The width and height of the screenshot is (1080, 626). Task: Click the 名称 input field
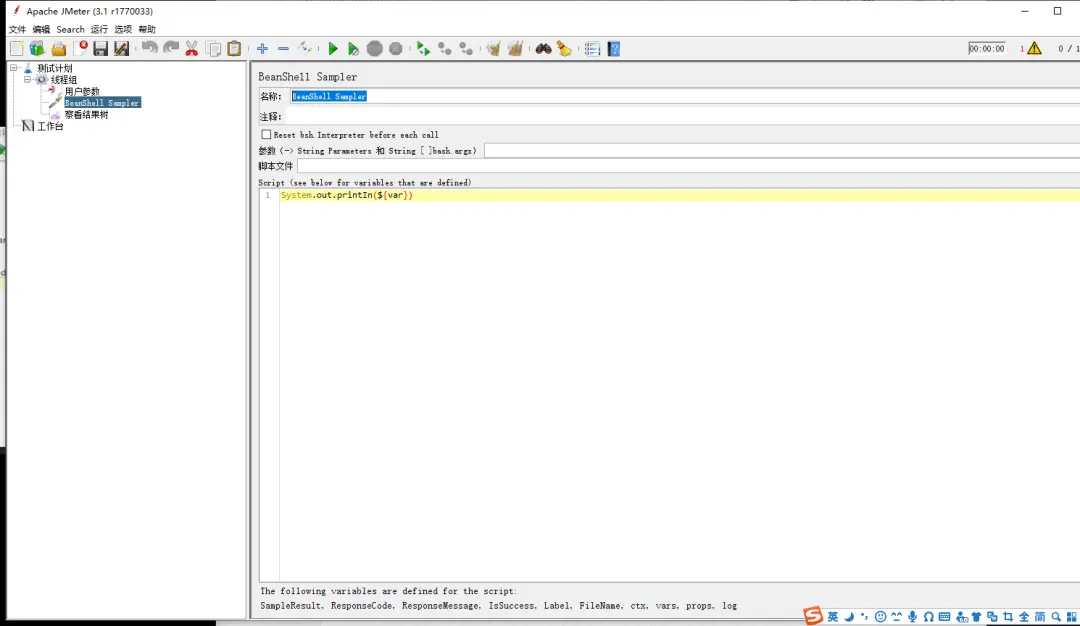[684, 96]
